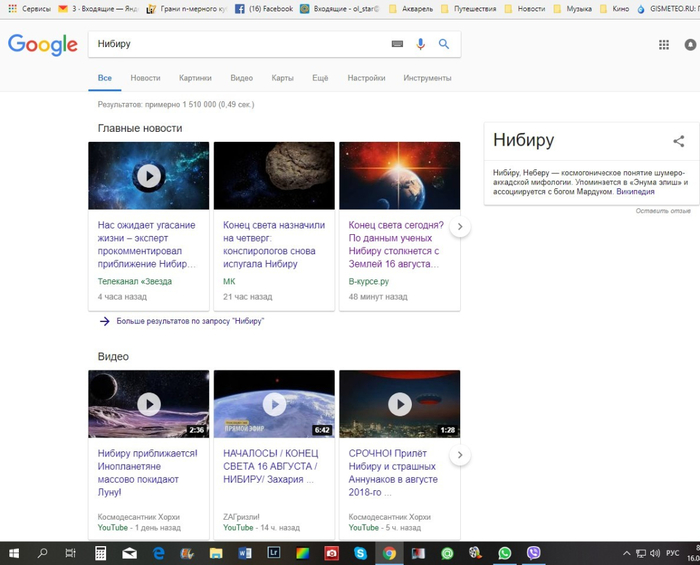Open Viber from taskbar

coord(533,553)
